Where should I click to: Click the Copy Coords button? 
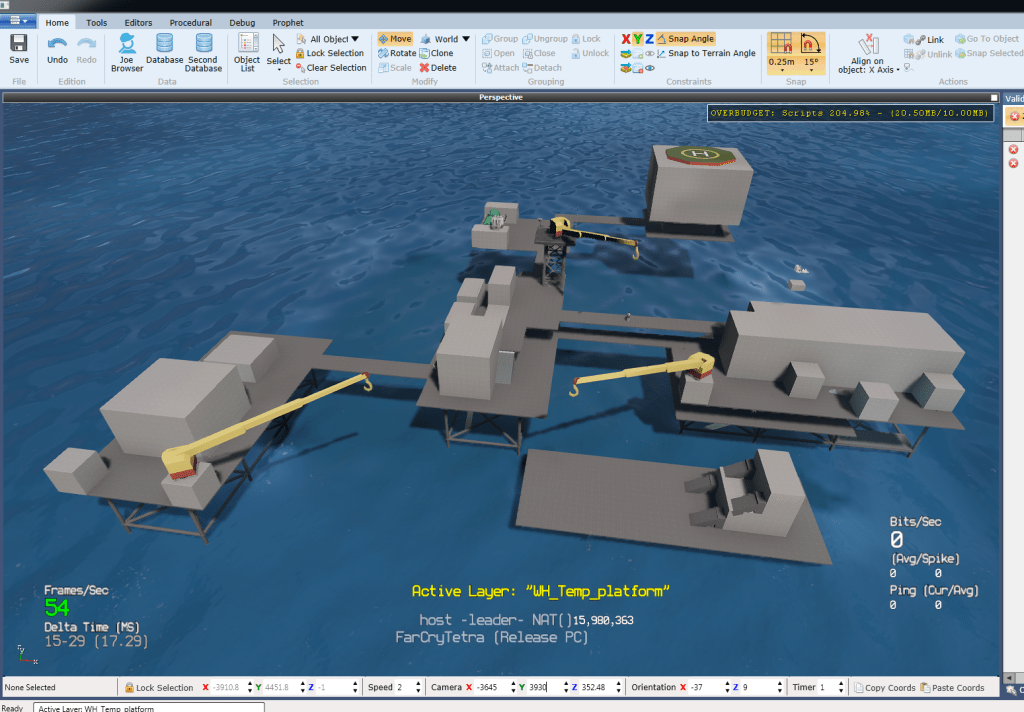point(883,688)
